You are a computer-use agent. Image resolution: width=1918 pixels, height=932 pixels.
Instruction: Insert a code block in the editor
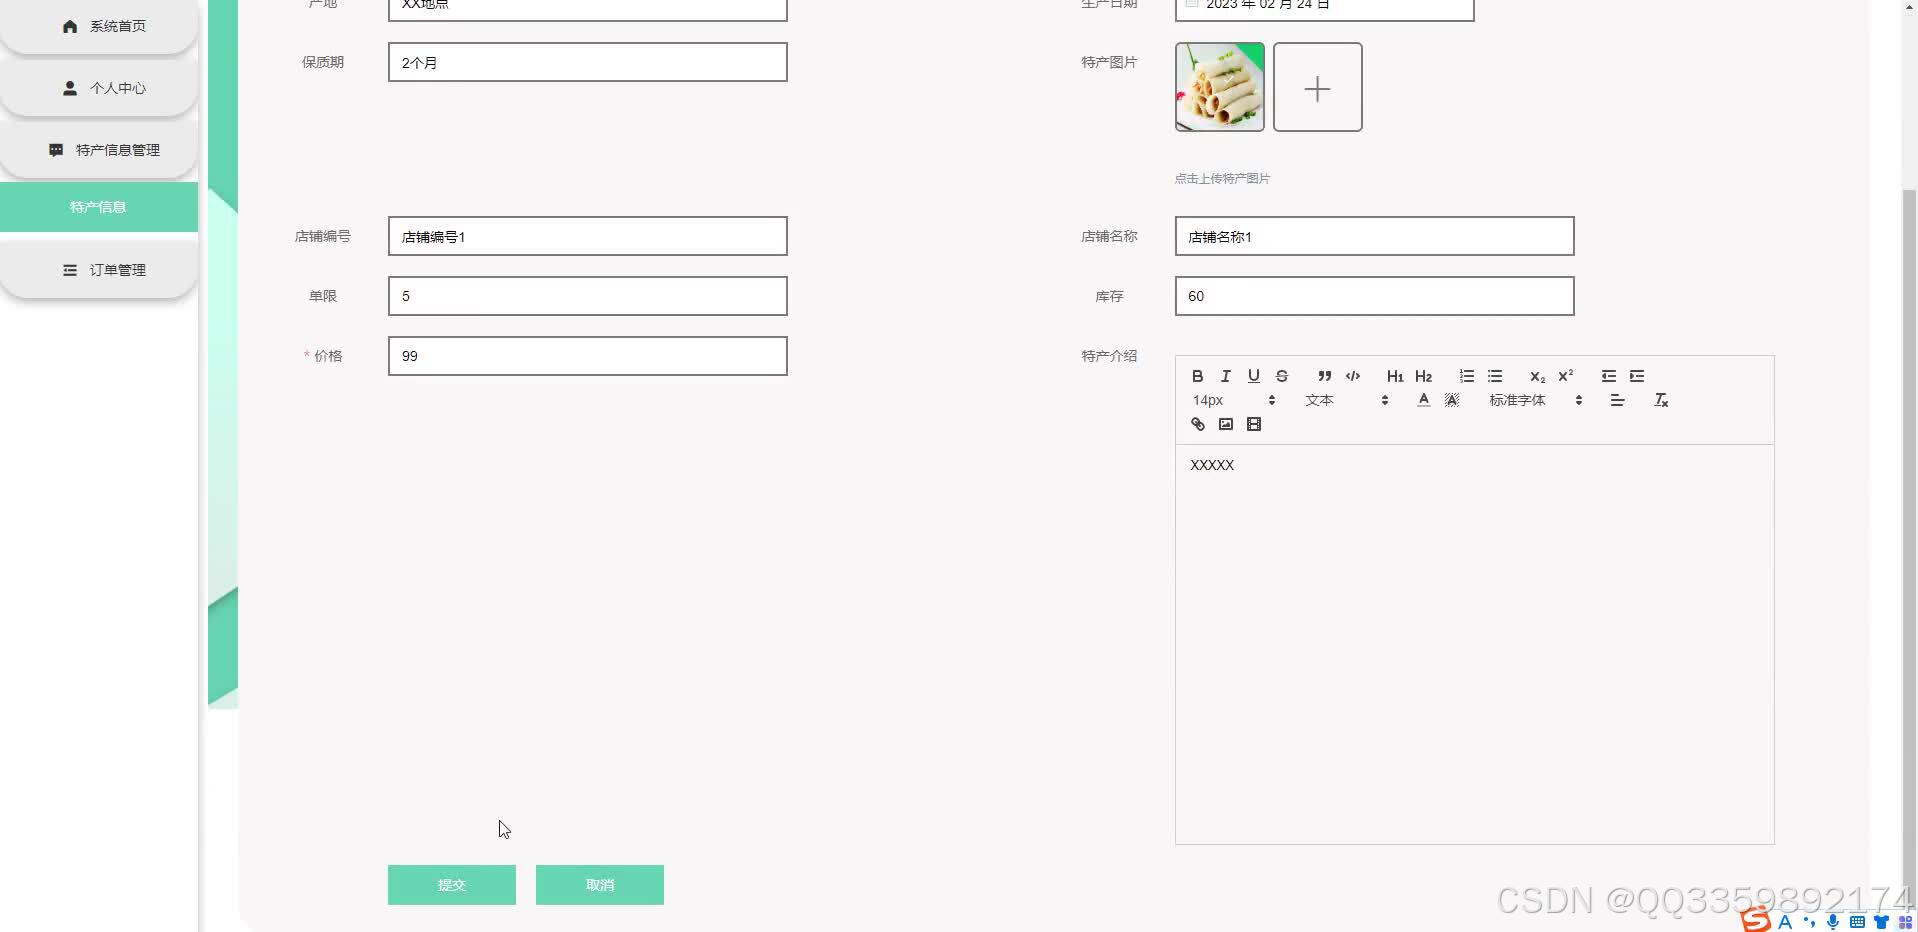pos(1352,376)
